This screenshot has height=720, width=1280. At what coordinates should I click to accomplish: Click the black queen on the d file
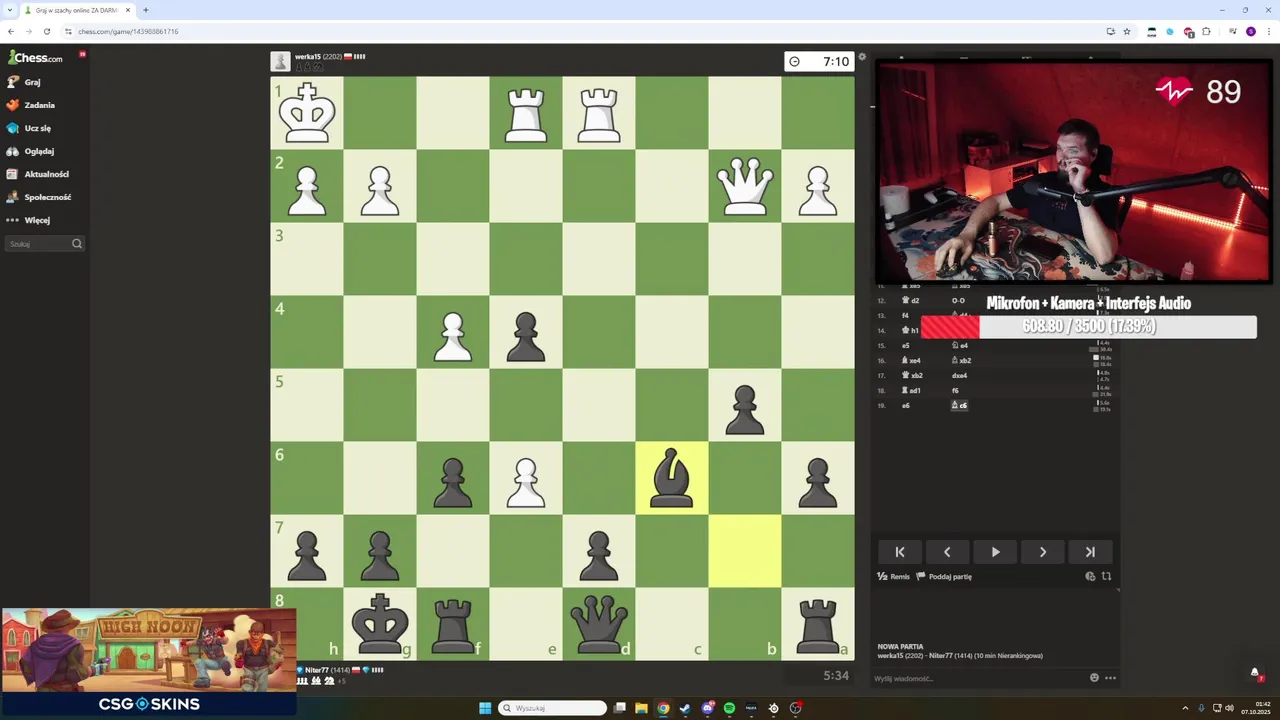pos(599,624)
